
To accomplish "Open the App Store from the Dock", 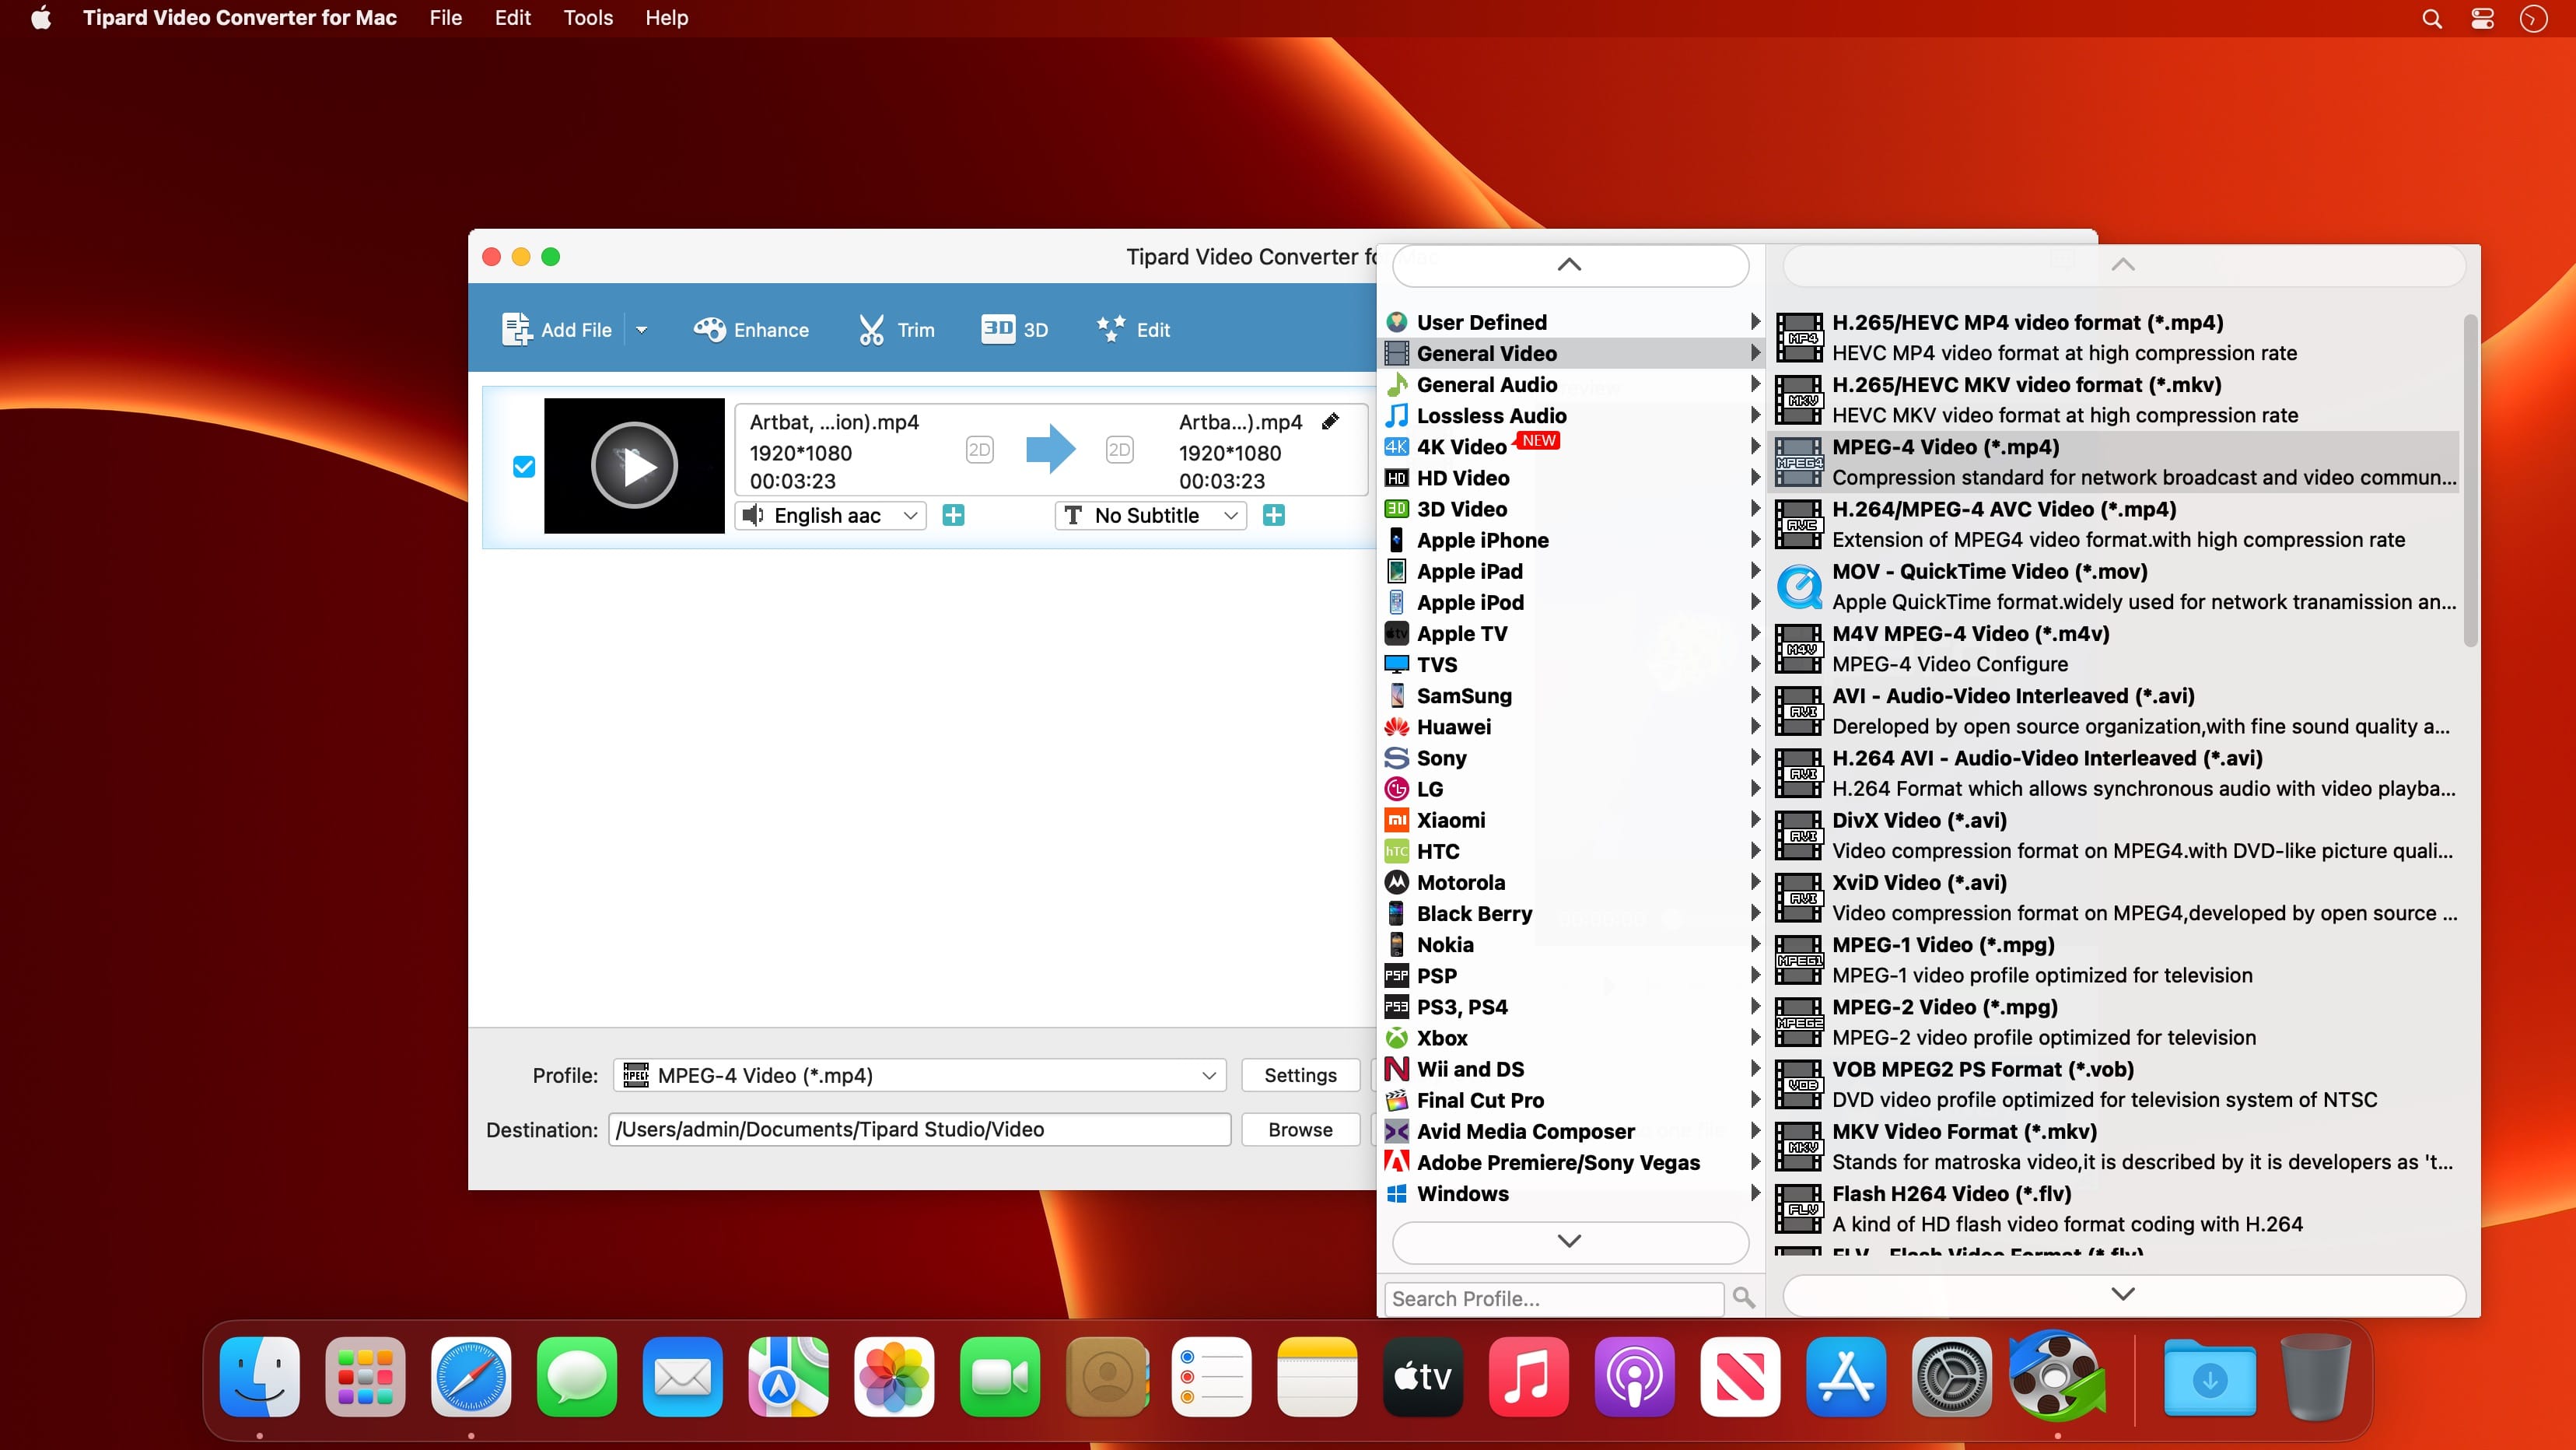I will [1846, 1376].
